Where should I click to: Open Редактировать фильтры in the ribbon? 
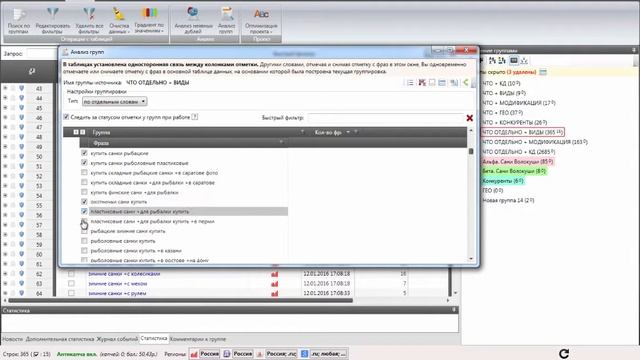[x=53, y=21]
